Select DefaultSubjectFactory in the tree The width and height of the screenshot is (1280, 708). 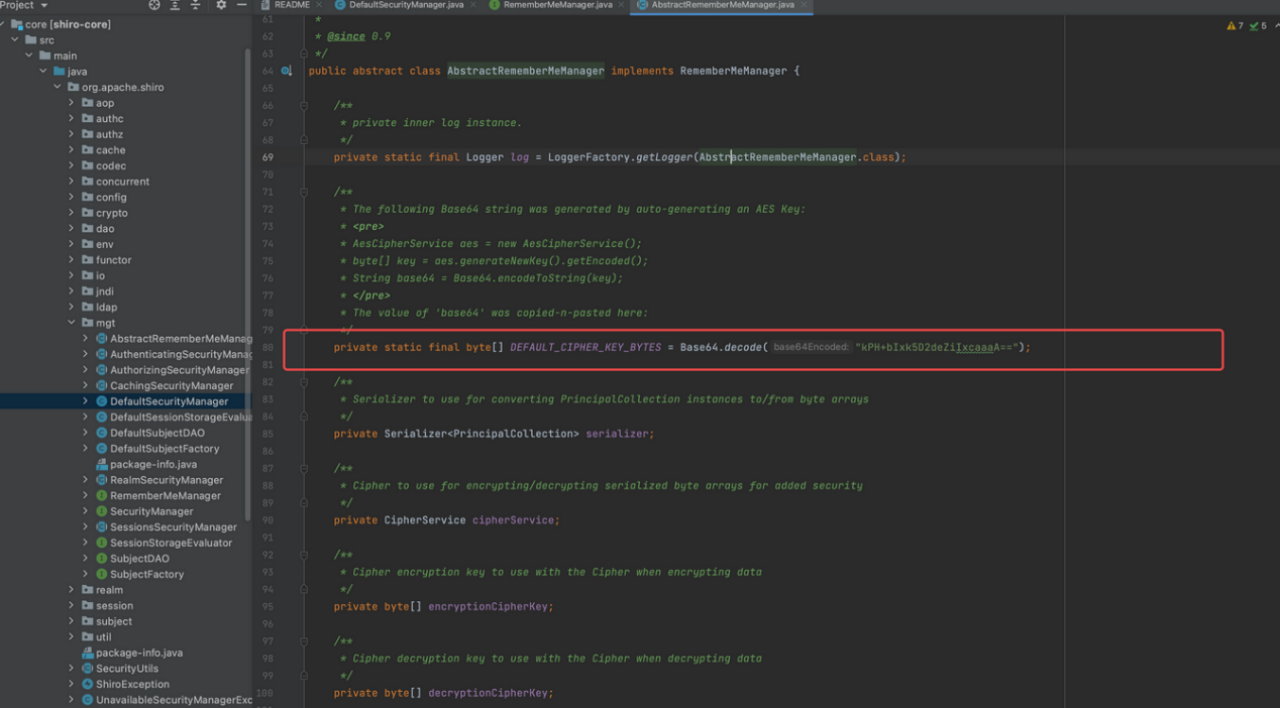pyautogui.click(x=164, y=449)
